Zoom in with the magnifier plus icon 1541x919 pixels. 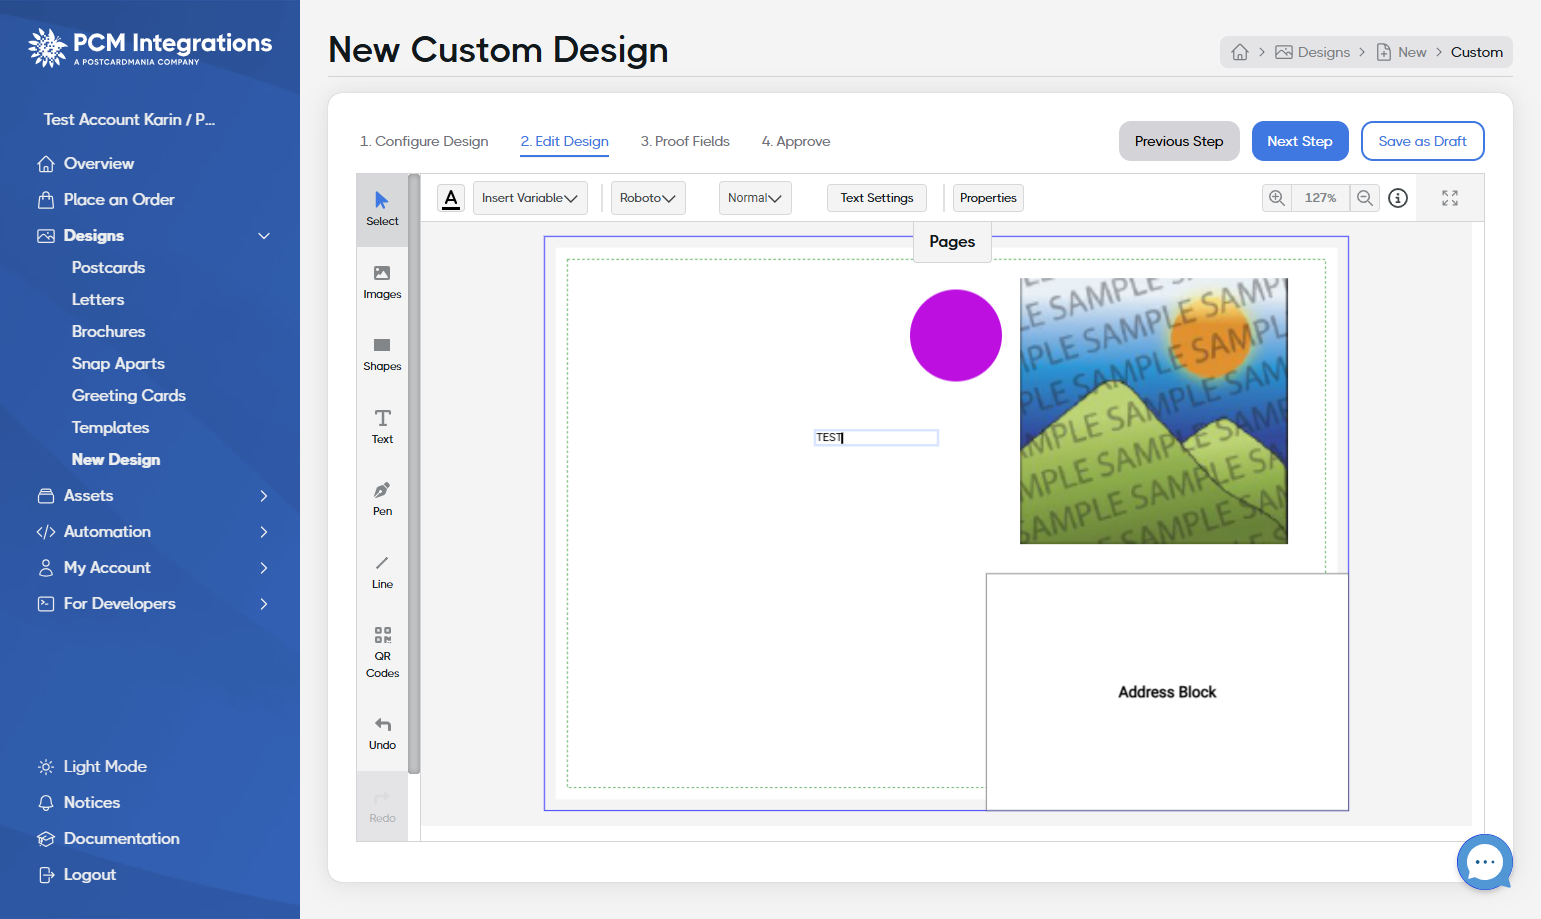[1277, 198]
